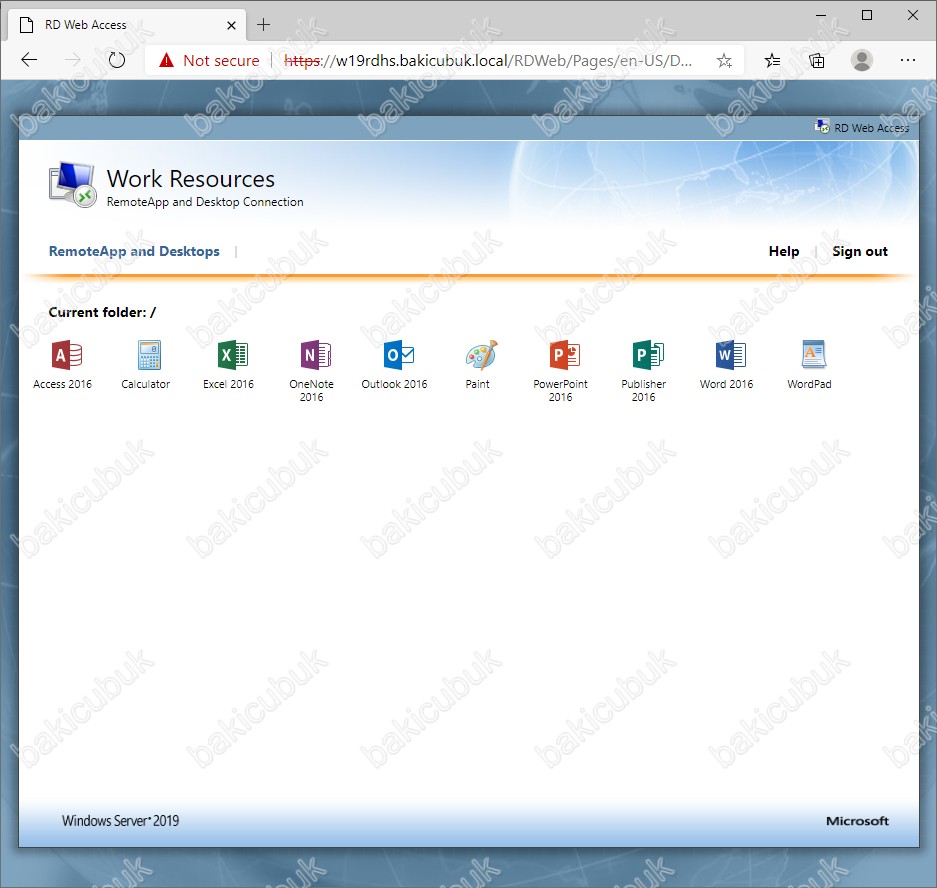
Task: Close the RD Web Access tab
Action: pos(231,25)
